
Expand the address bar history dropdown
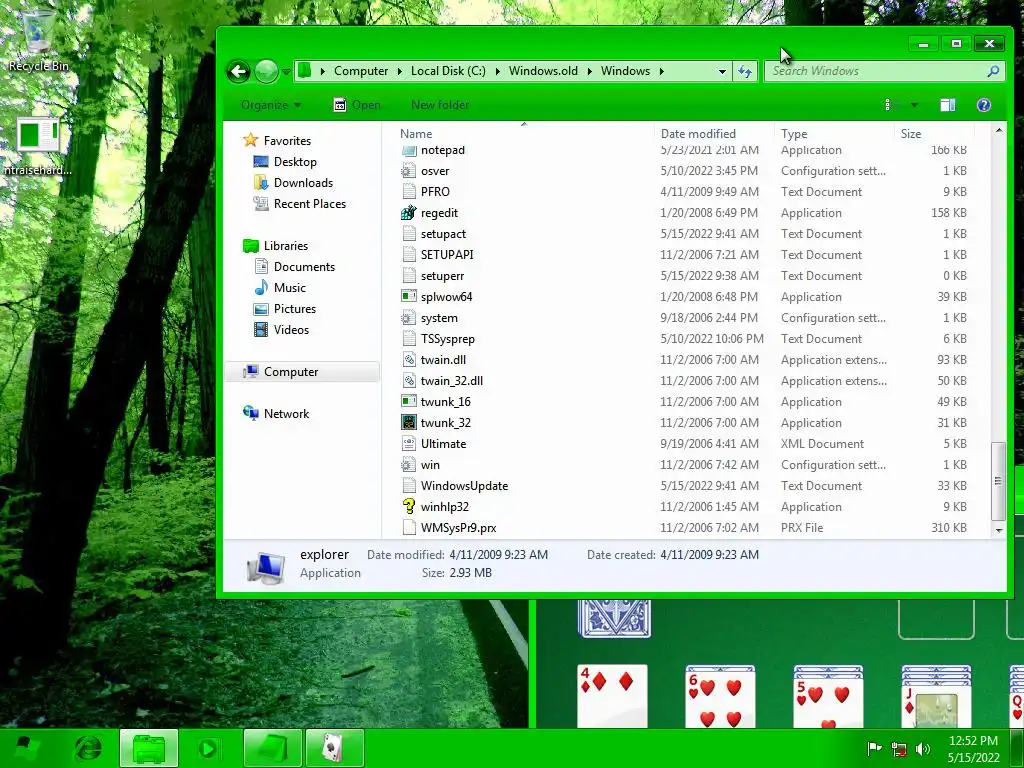[x=722, y=71]
